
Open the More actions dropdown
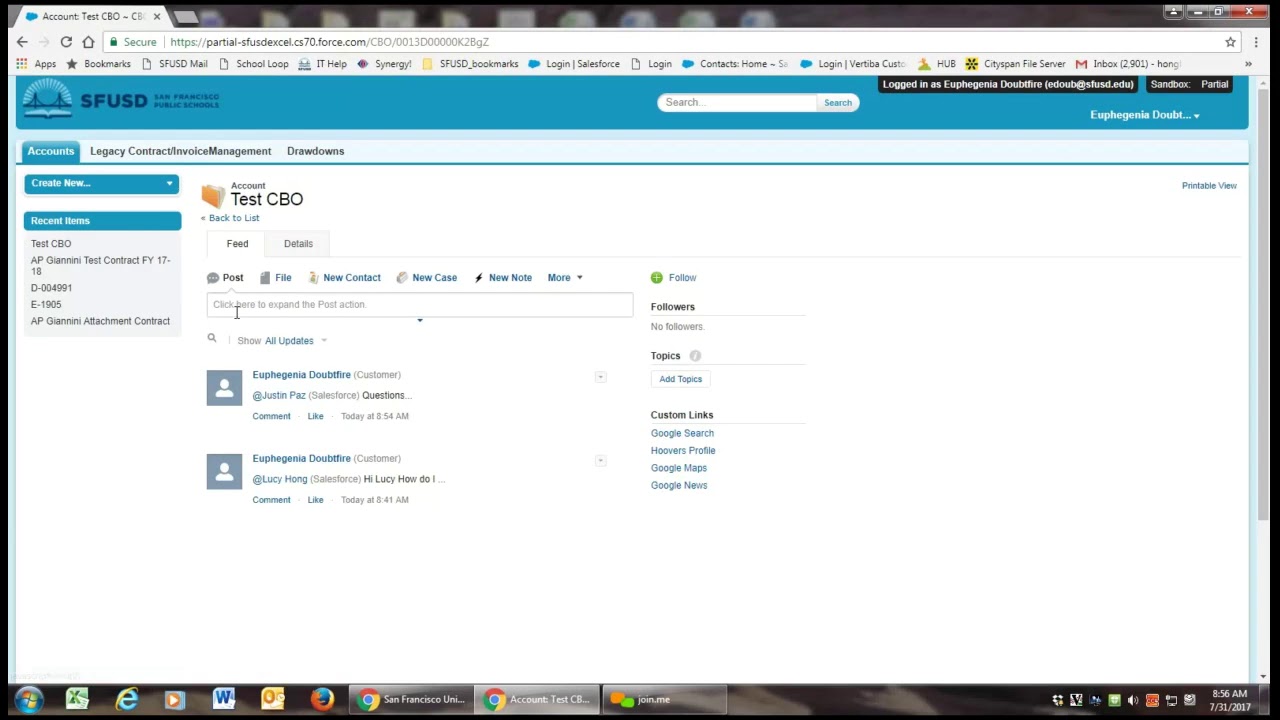click(565, 278)
